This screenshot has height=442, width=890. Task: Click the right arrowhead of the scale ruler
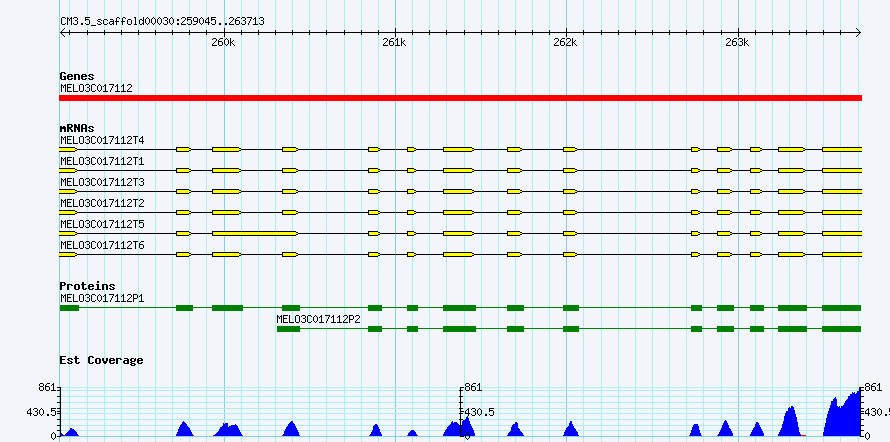858,32
